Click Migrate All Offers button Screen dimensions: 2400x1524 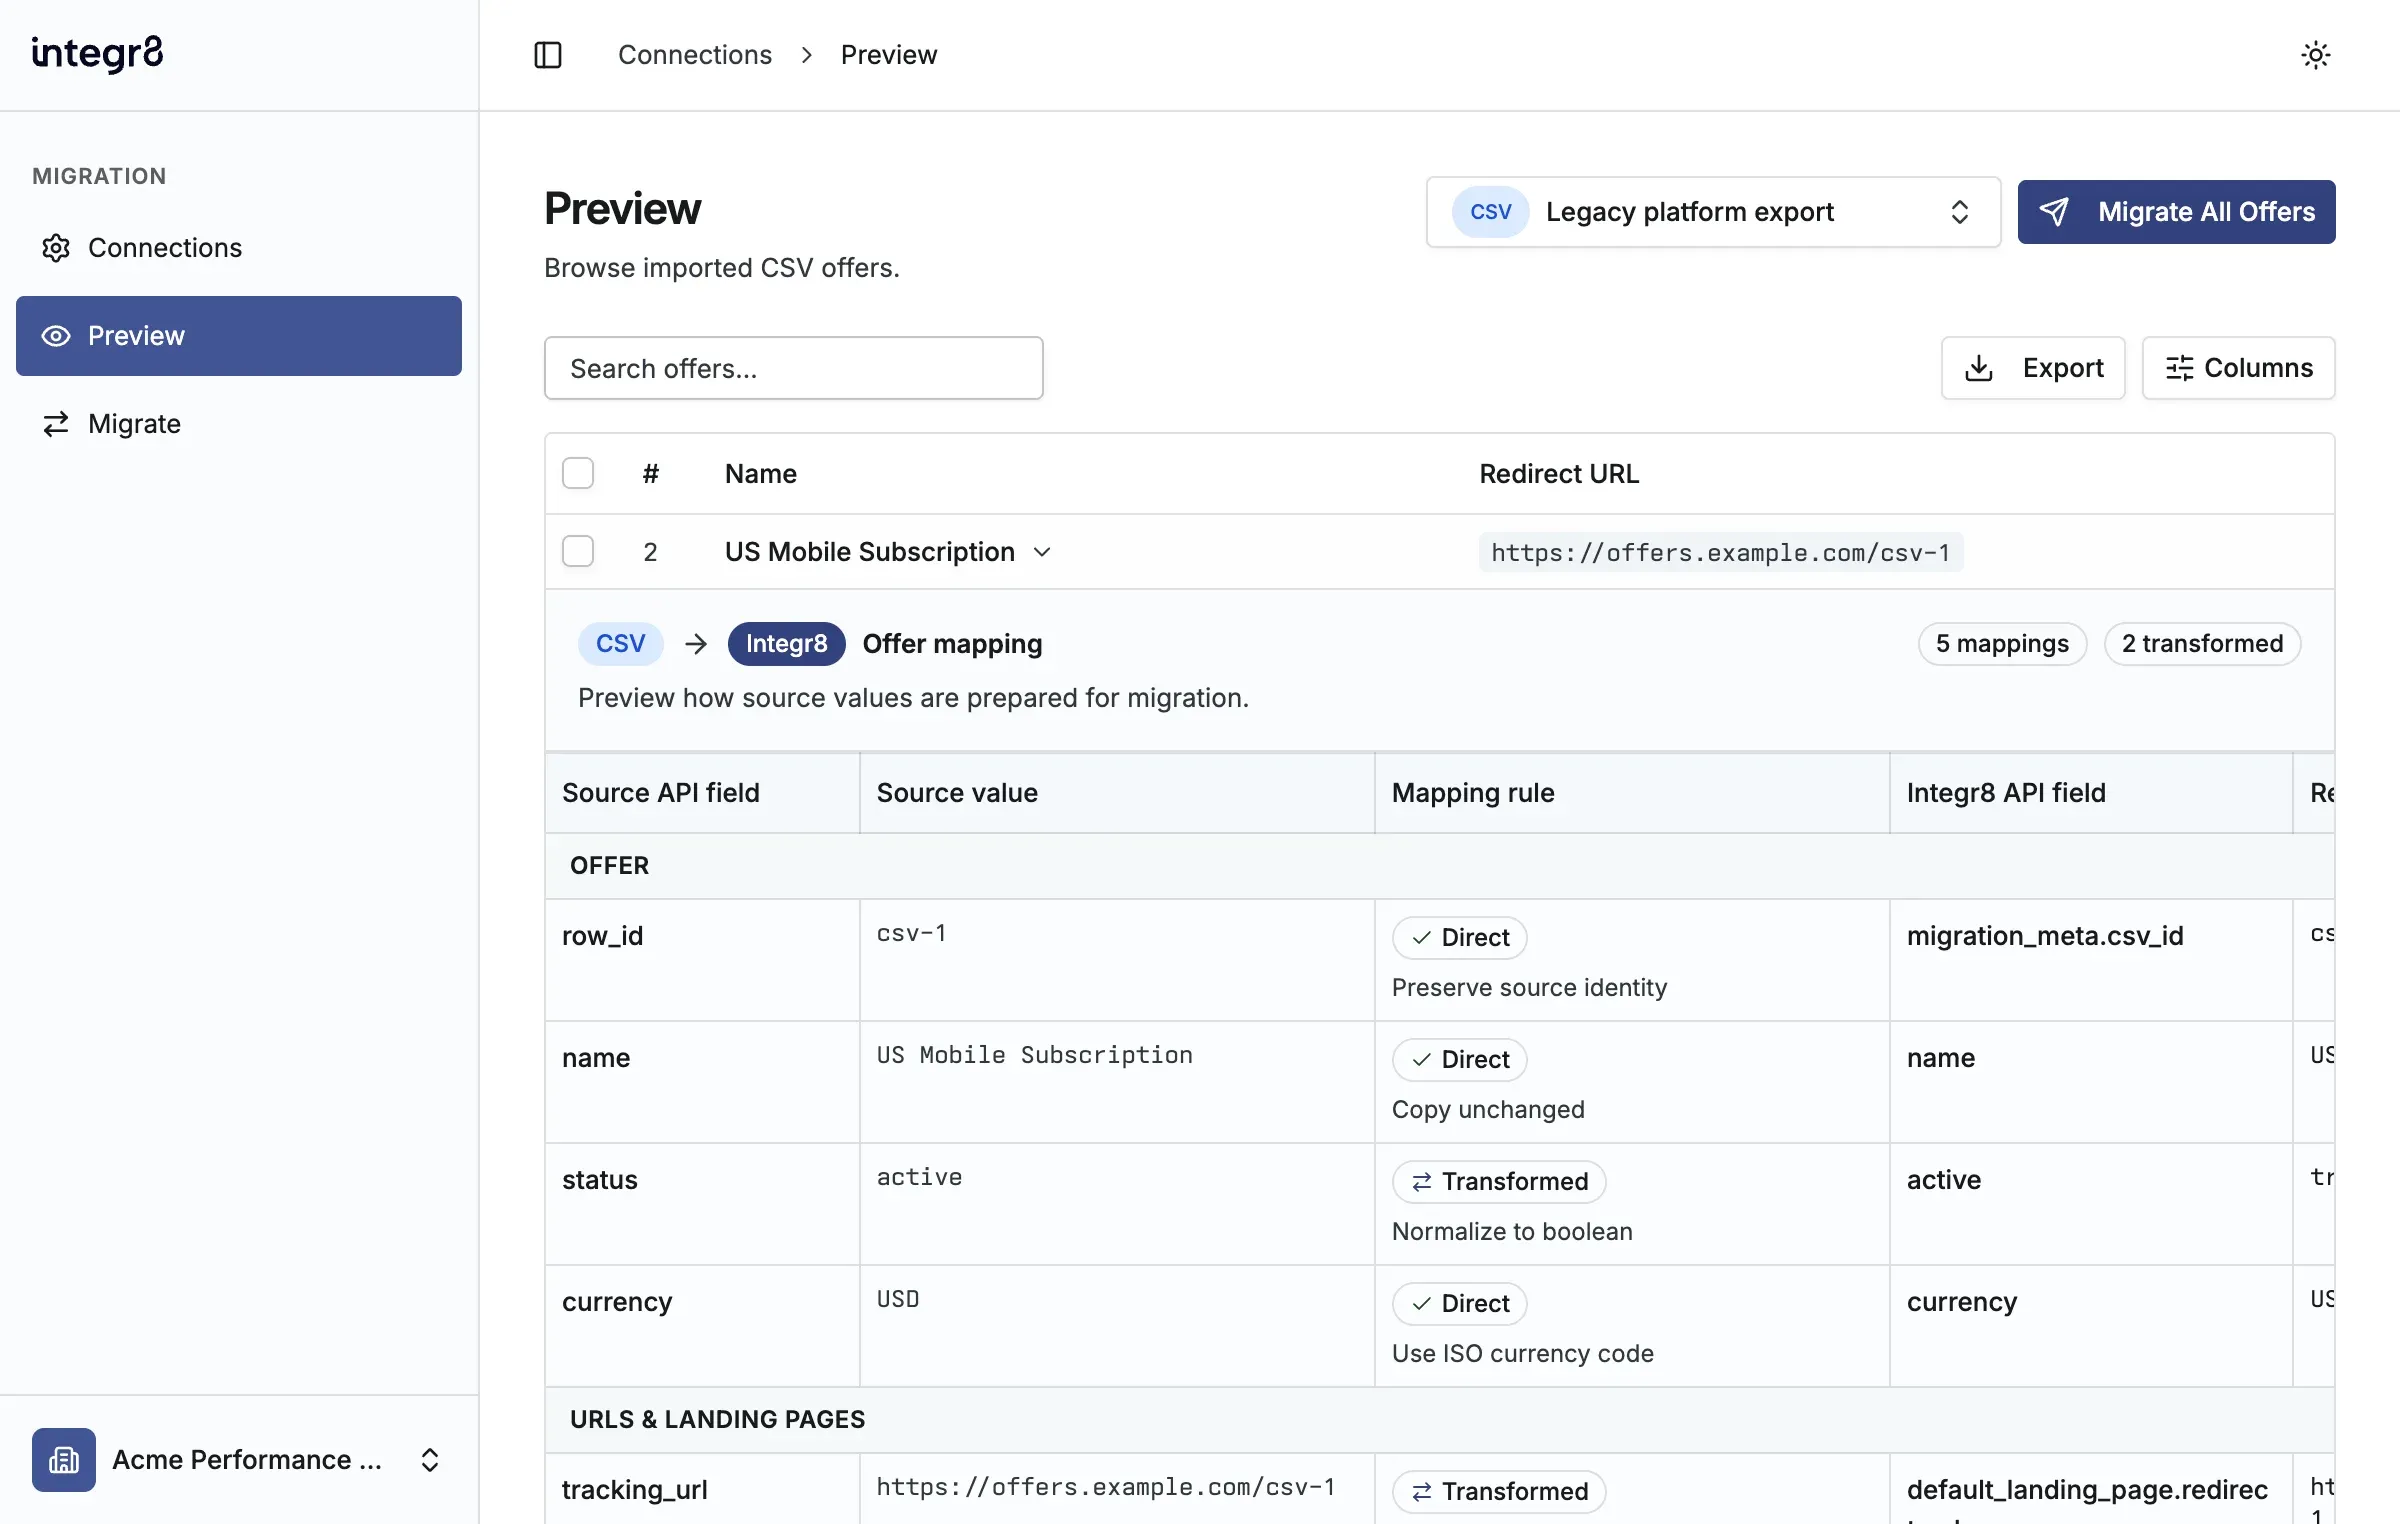pos(2177,212)
